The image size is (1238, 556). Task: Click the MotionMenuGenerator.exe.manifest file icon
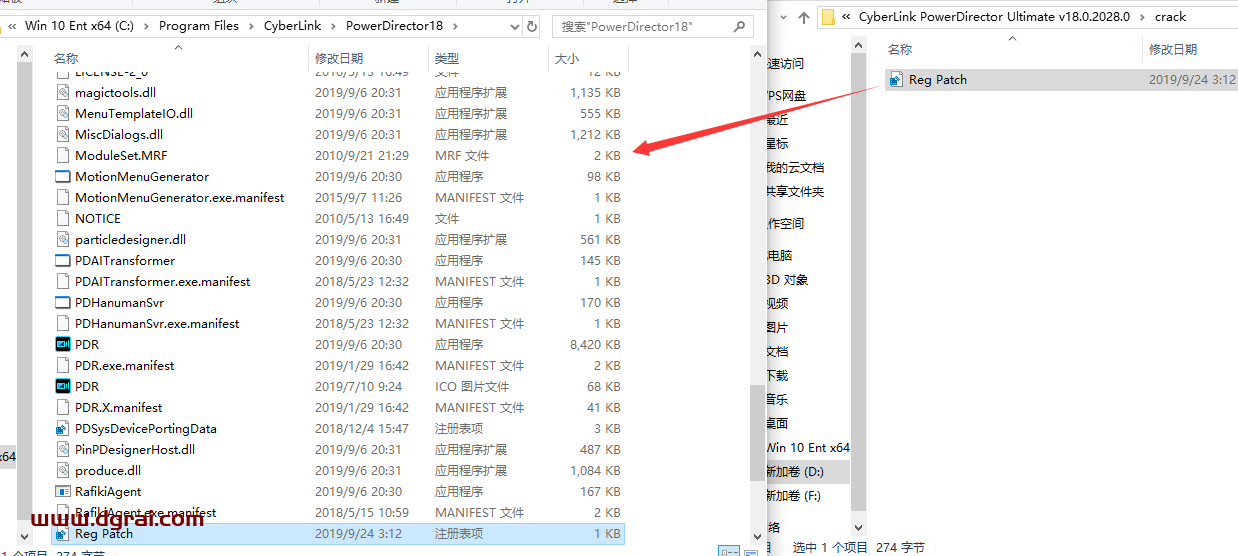(63, 197)
